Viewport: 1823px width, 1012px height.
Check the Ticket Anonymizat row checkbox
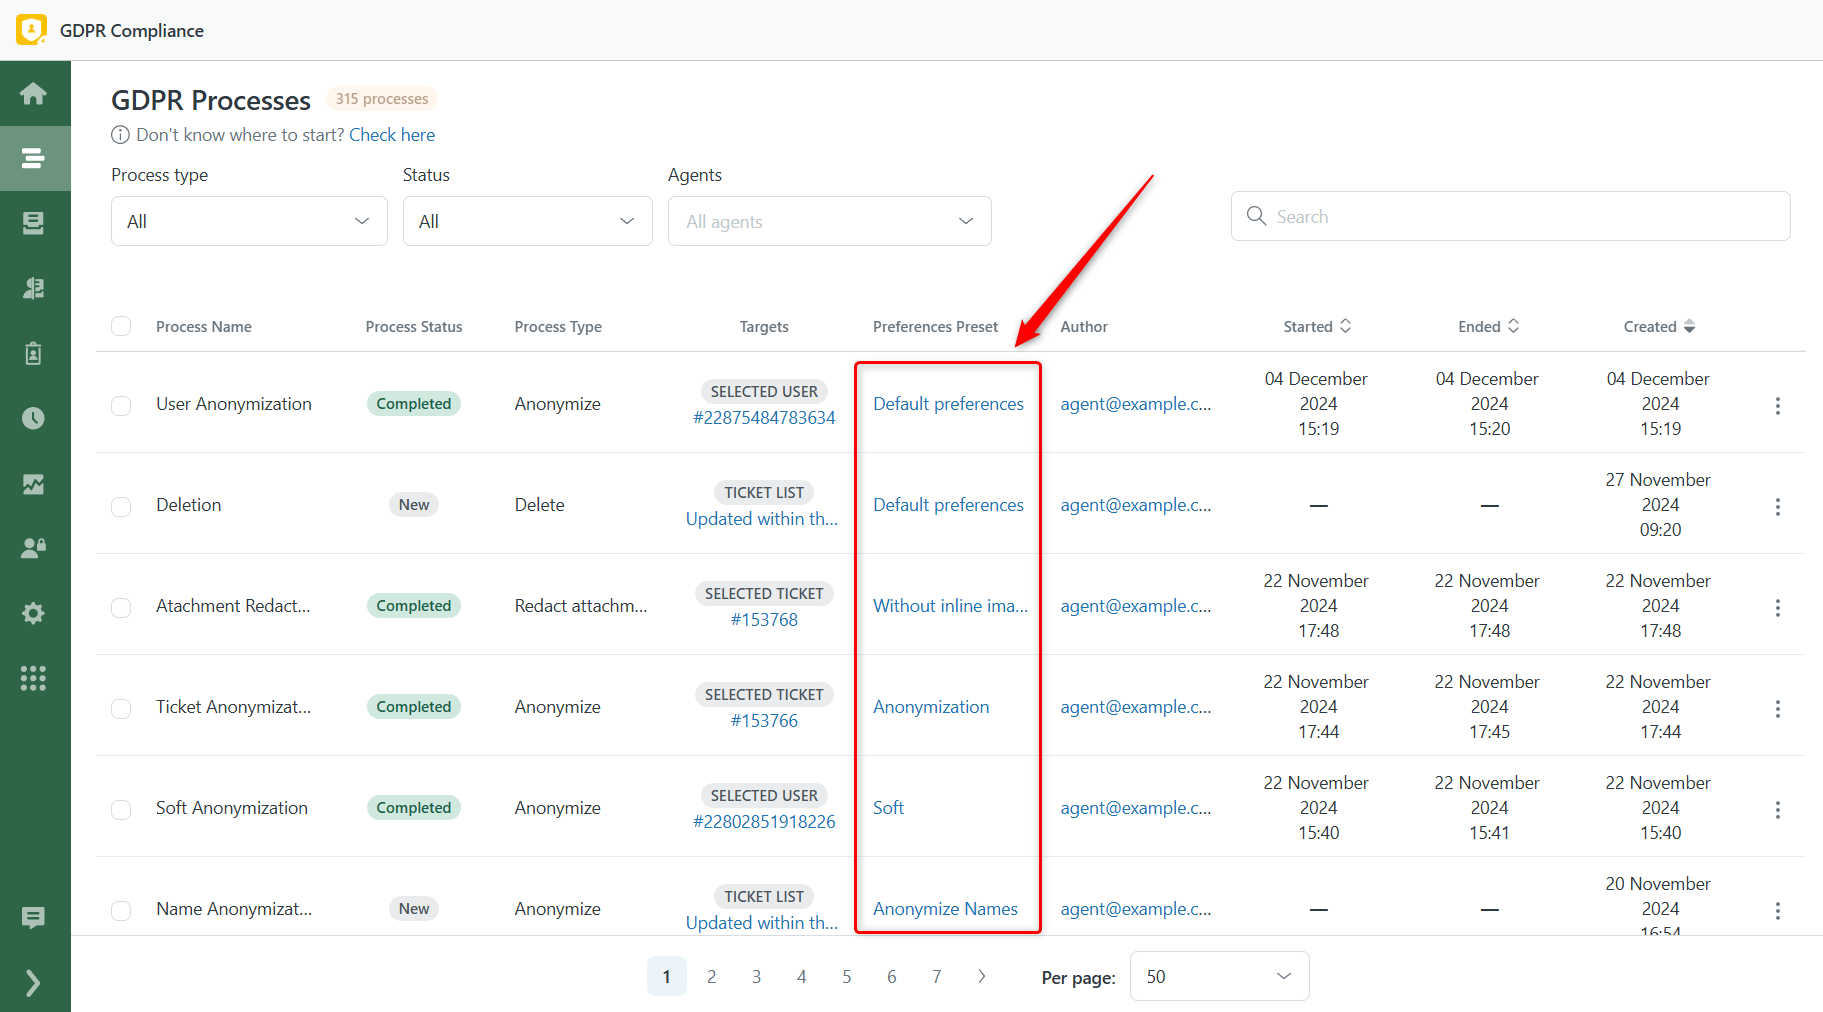point(121,708)
